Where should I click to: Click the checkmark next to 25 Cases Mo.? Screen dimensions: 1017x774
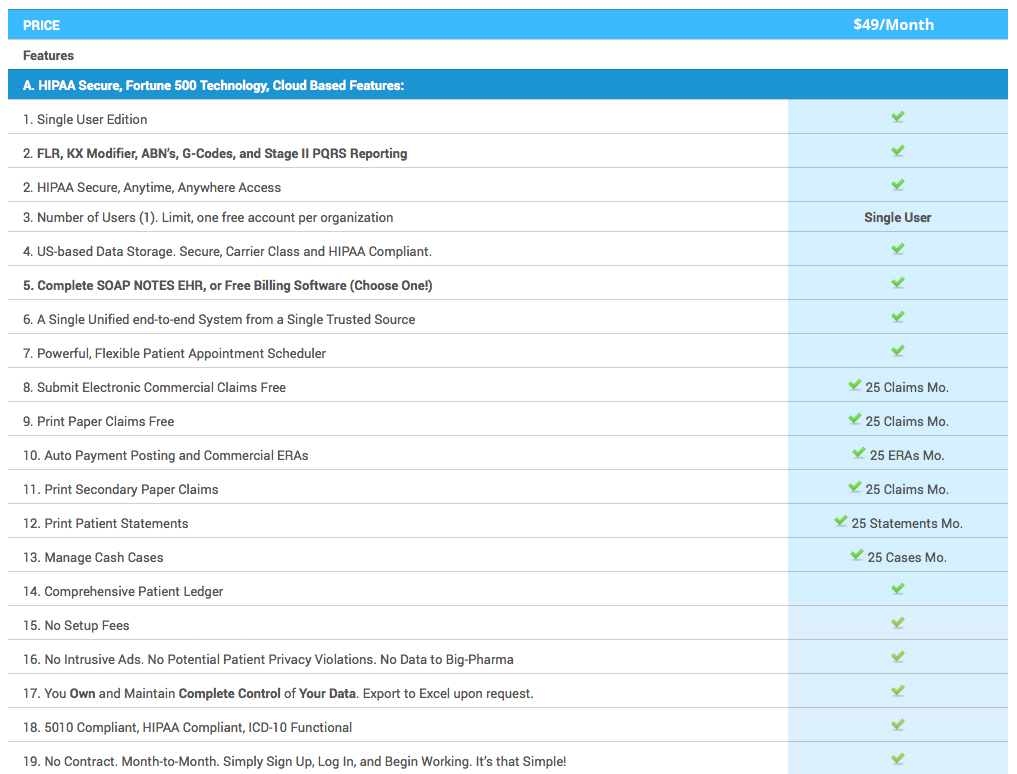click(x=856, y=555)
